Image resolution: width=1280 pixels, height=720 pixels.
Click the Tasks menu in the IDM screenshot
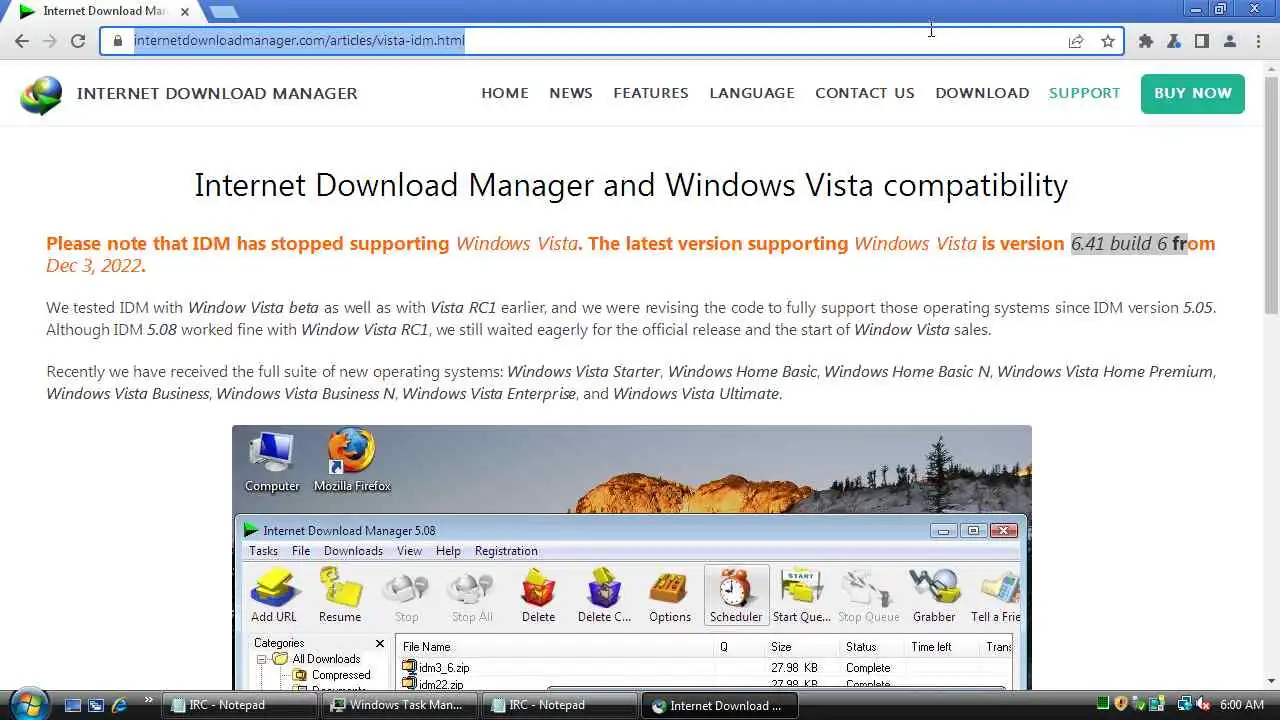pyautogui.click(x=263, y=551)
